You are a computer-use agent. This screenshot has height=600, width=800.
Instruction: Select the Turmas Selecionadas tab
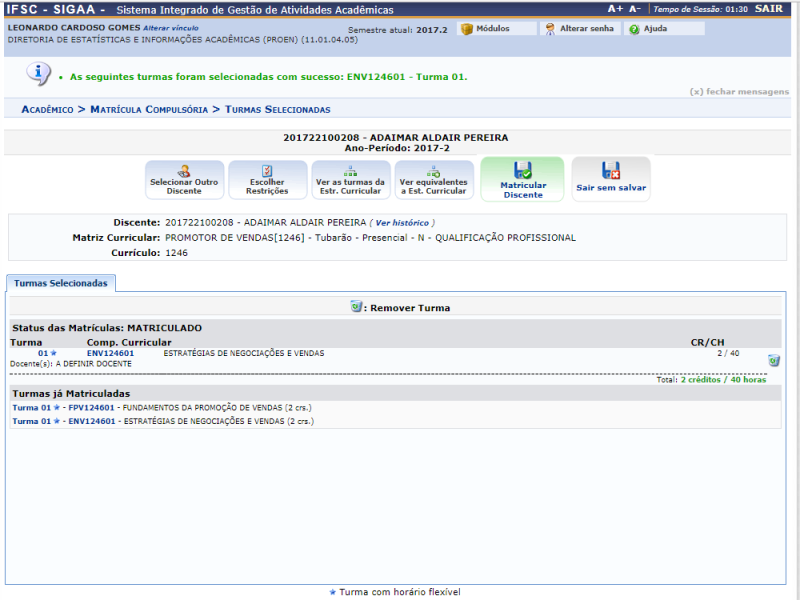60,284
